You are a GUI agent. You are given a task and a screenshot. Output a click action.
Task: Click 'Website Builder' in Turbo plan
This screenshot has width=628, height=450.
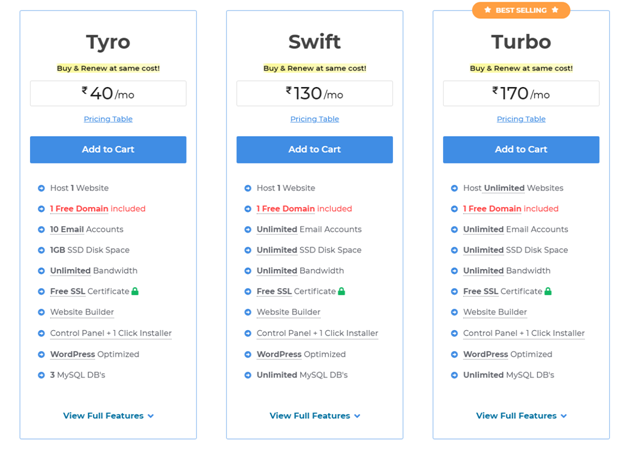pos(495,312)
